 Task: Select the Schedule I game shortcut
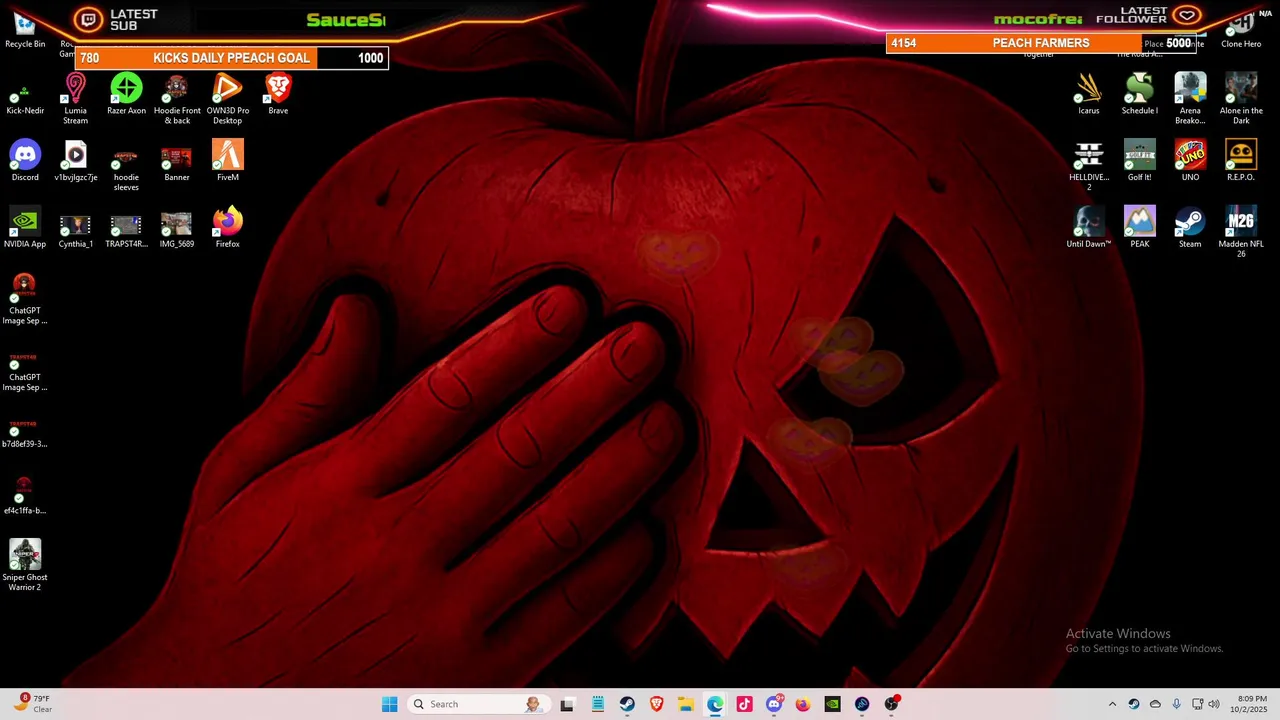point(1140,95)
